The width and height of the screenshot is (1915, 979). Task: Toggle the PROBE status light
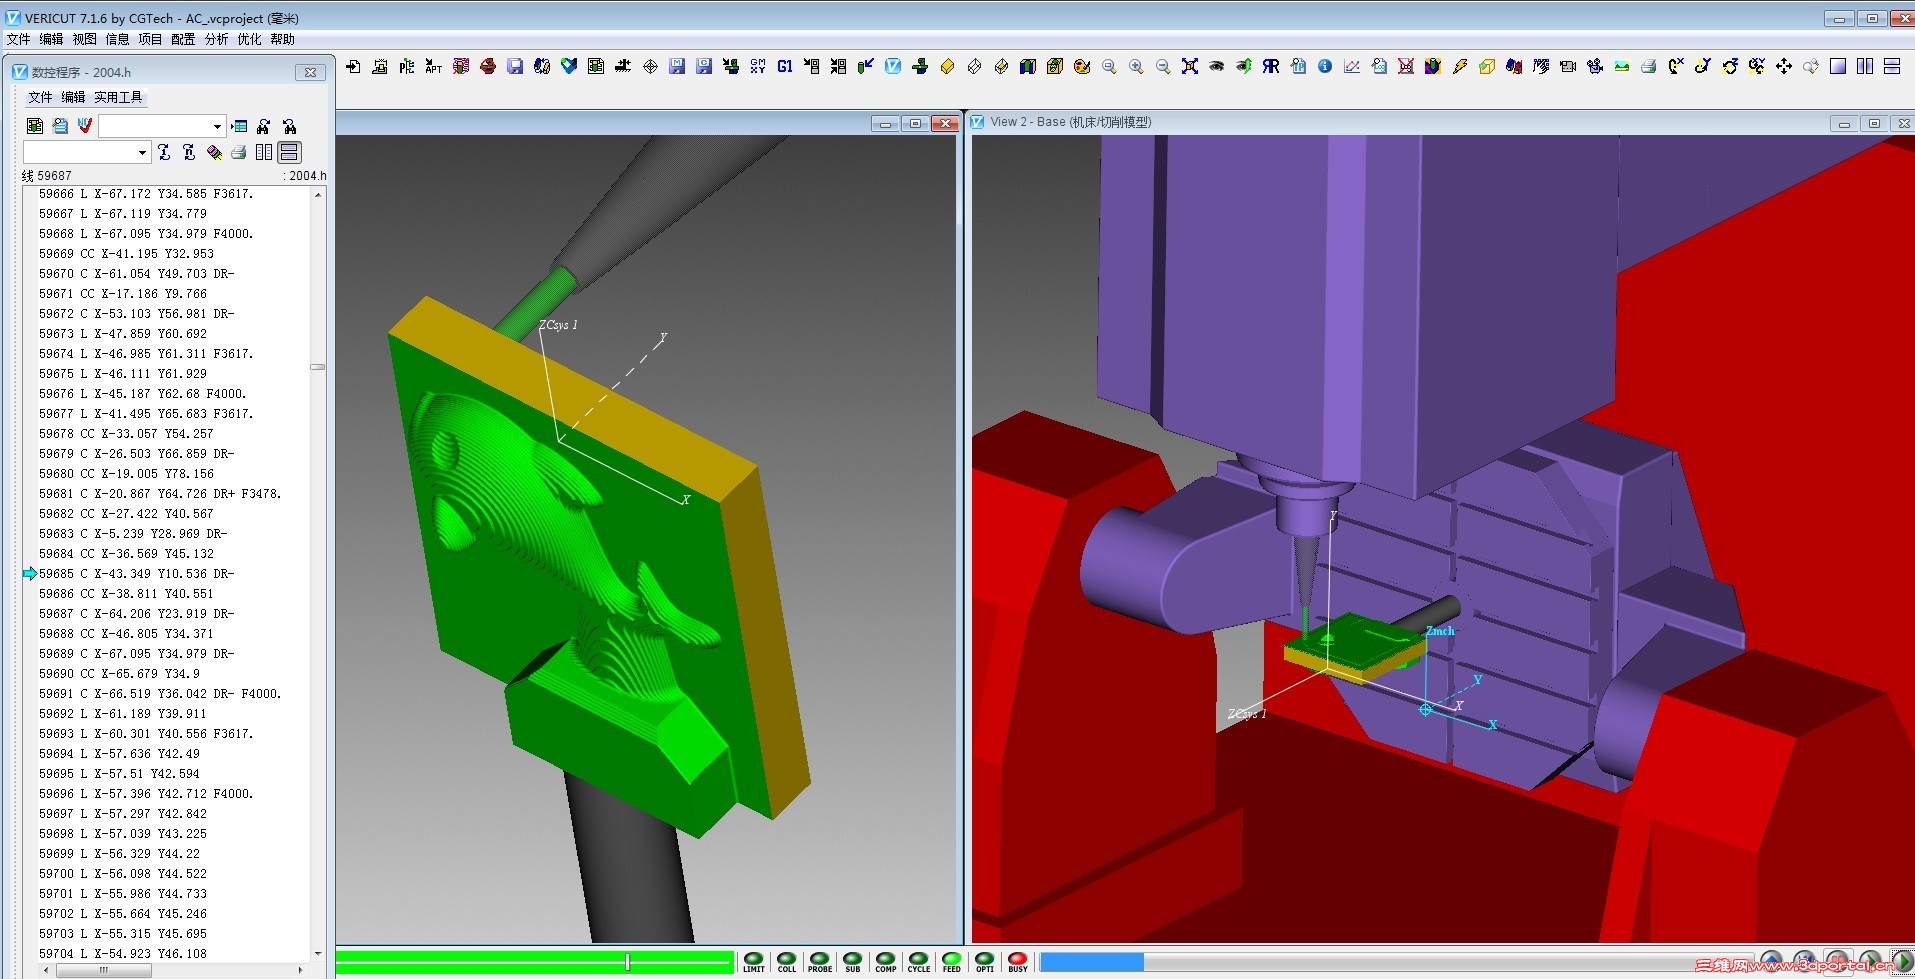click(x=820, y=962)
